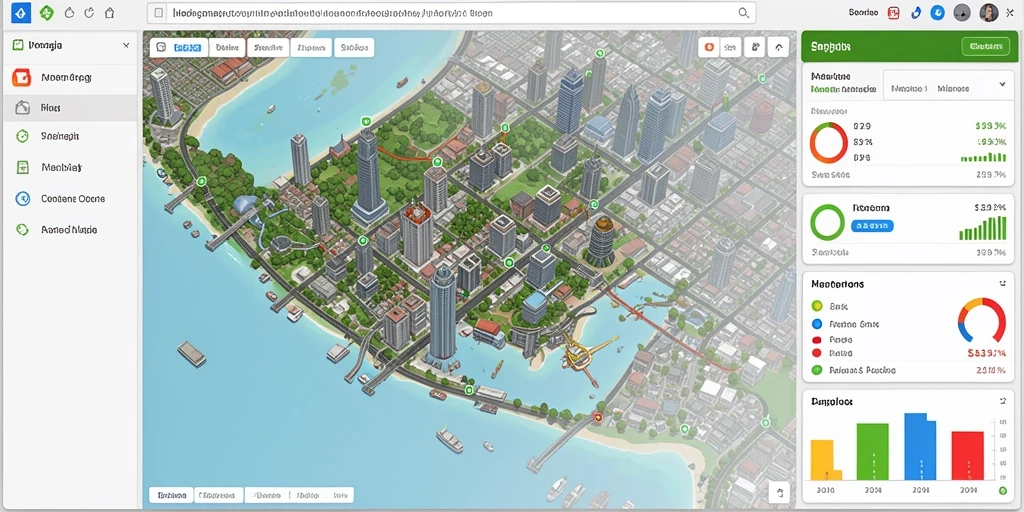Expand the bar chart card corner icon
The image size is (1024, 512).
(x=1002, y=401)
